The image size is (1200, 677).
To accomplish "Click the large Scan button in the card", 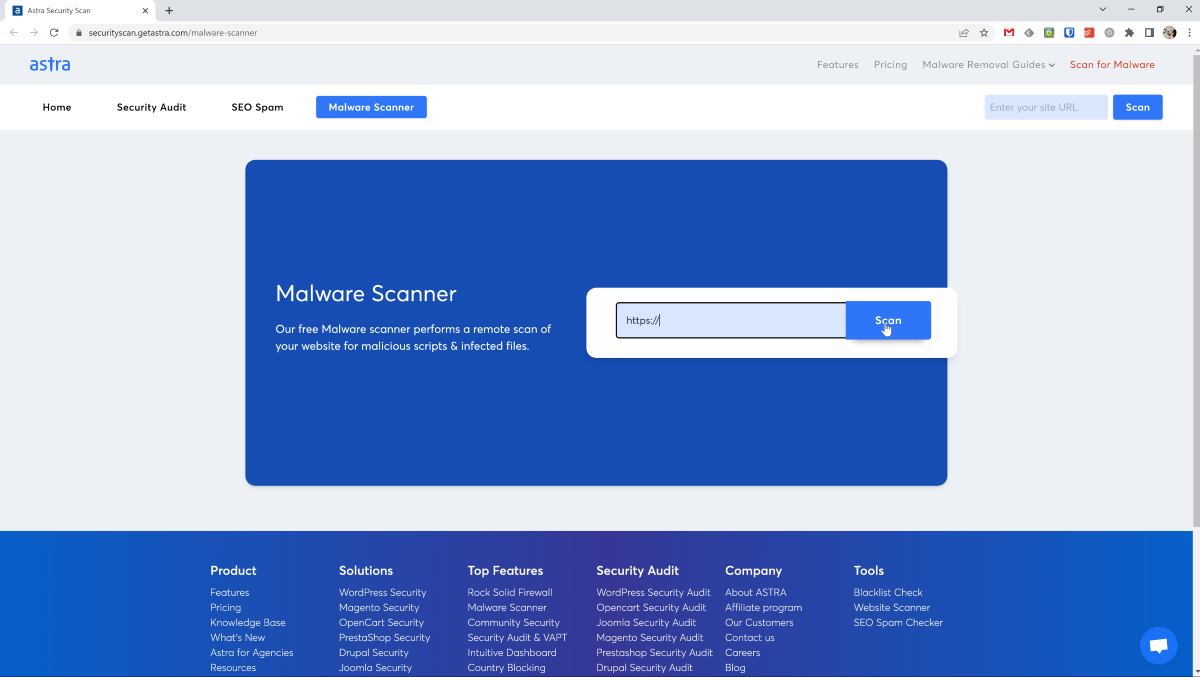I will (888, 320).
